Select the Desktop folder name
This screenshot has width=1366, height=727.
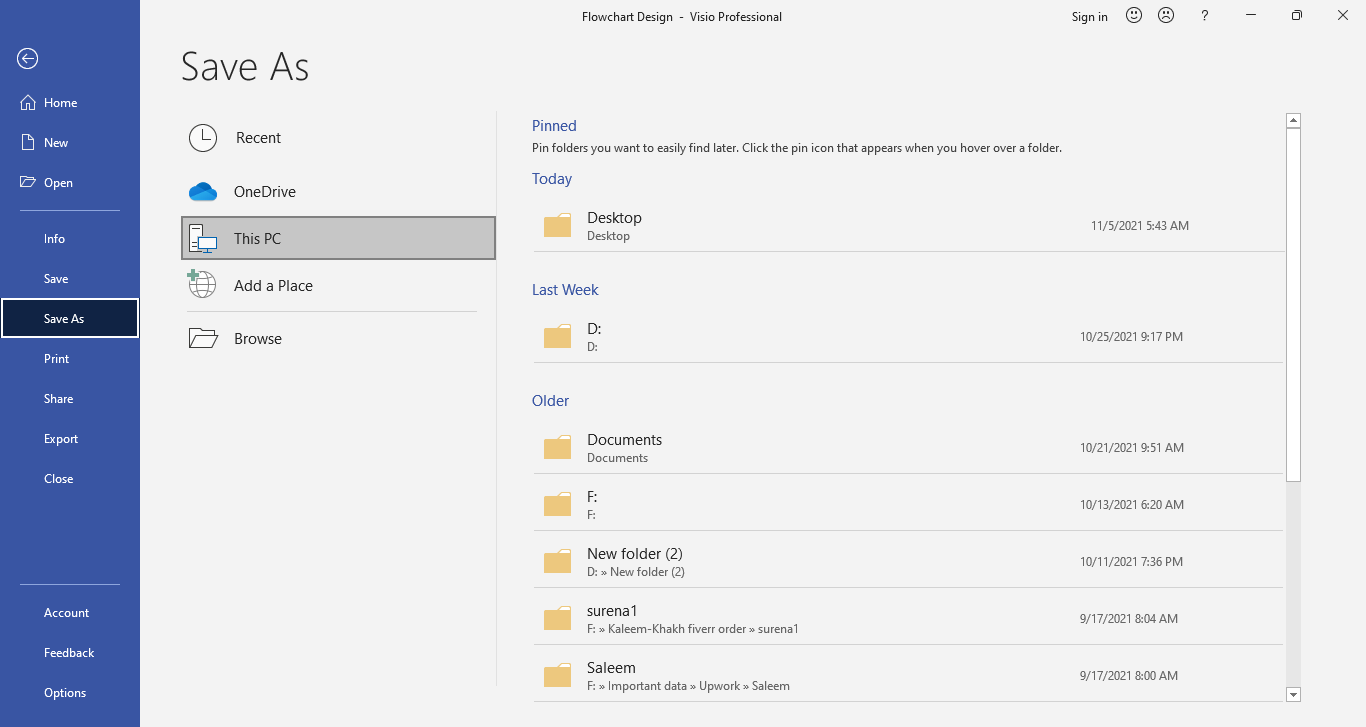pos(614,218)
